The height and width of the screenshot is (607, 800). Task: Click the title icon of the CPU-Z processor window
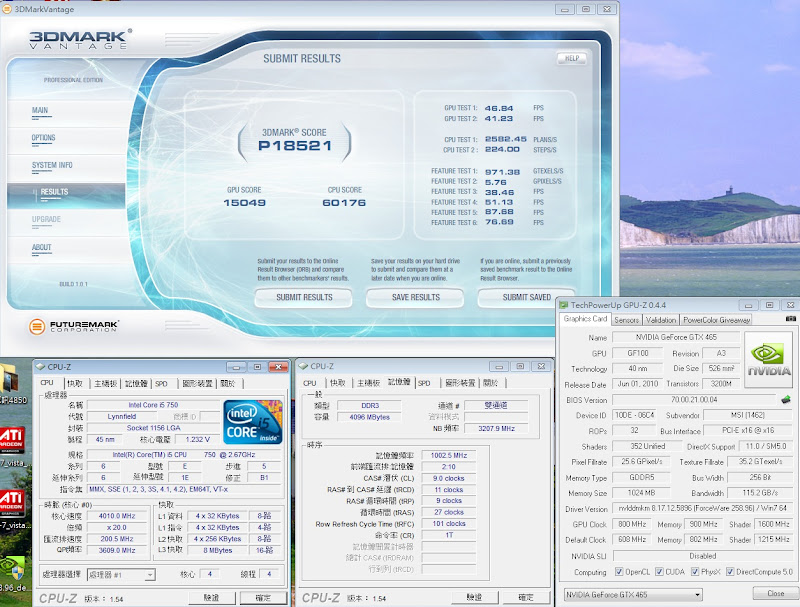point(41,367)
